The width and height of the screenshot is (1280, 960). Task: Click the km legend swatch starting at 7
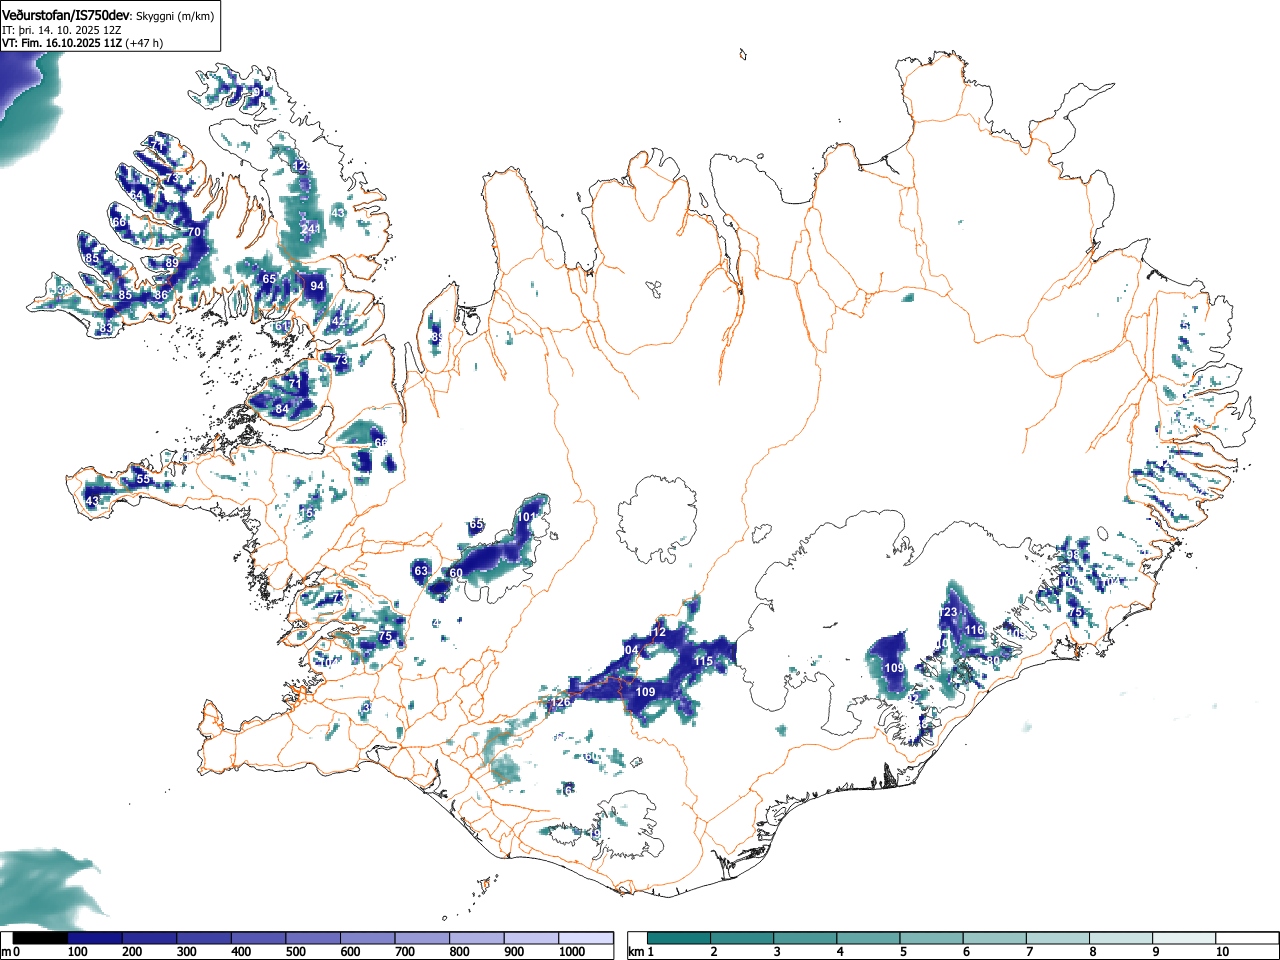[x=1057, y=938]
